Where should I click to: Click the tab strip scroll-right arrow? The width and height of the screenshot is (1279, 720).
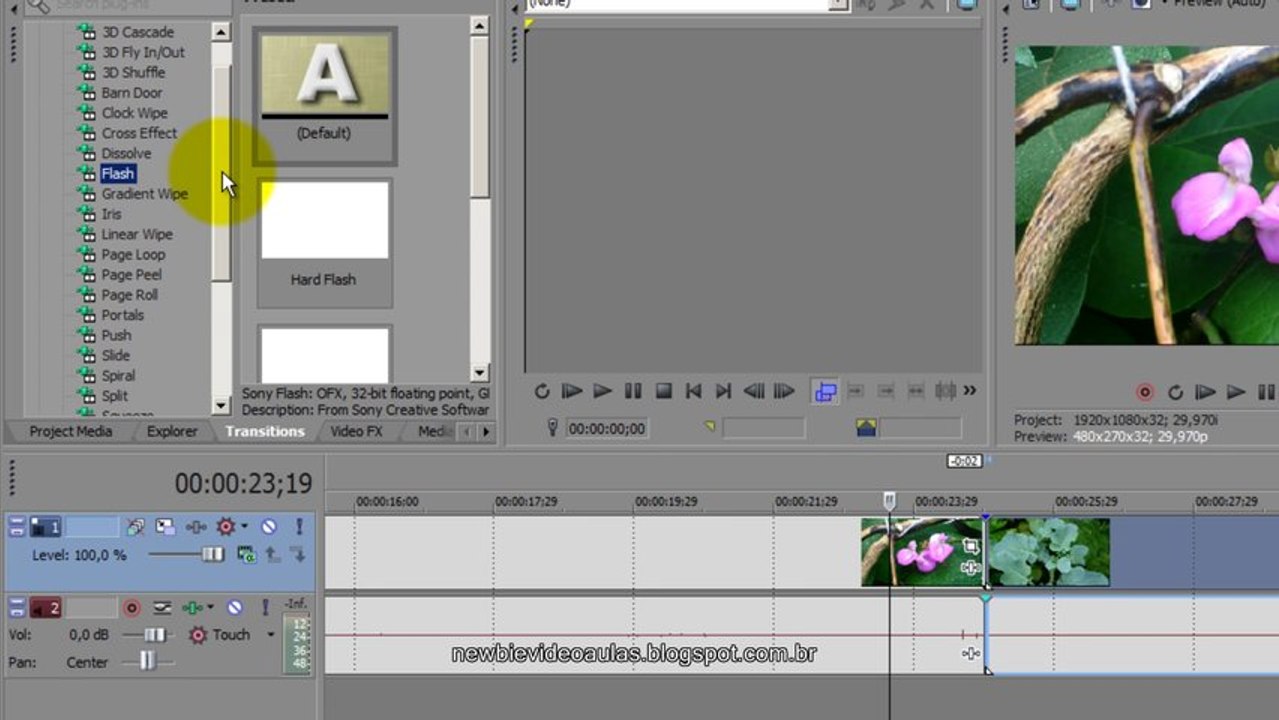[486, 432]
